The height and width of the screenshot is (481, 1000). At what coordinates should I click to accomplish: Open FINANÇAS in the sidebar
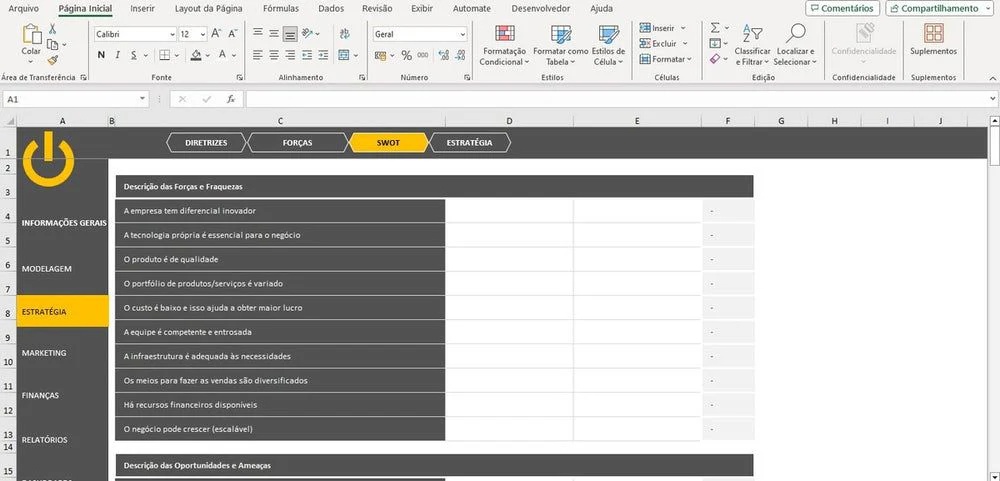click(40, 396)
